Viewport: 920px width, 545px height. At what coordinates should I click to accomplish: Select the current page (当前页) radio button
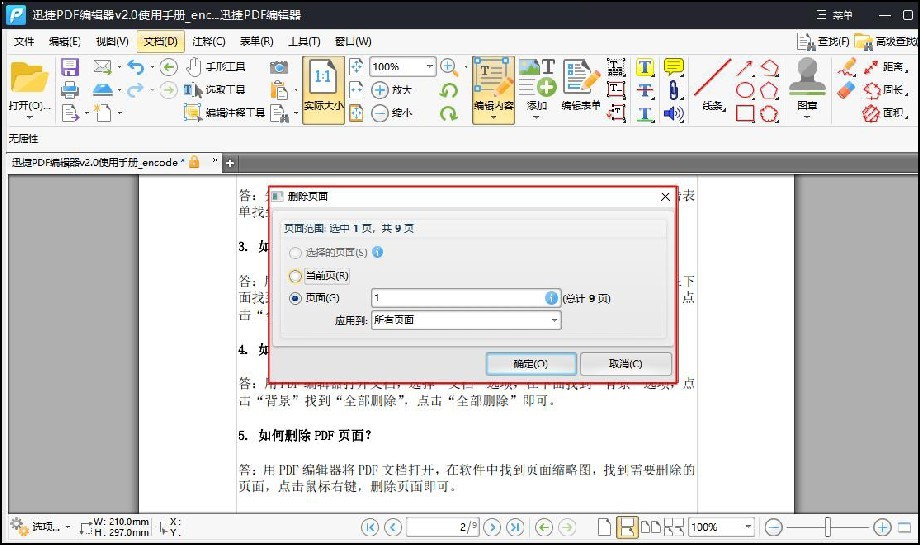(x=295, y=276)
